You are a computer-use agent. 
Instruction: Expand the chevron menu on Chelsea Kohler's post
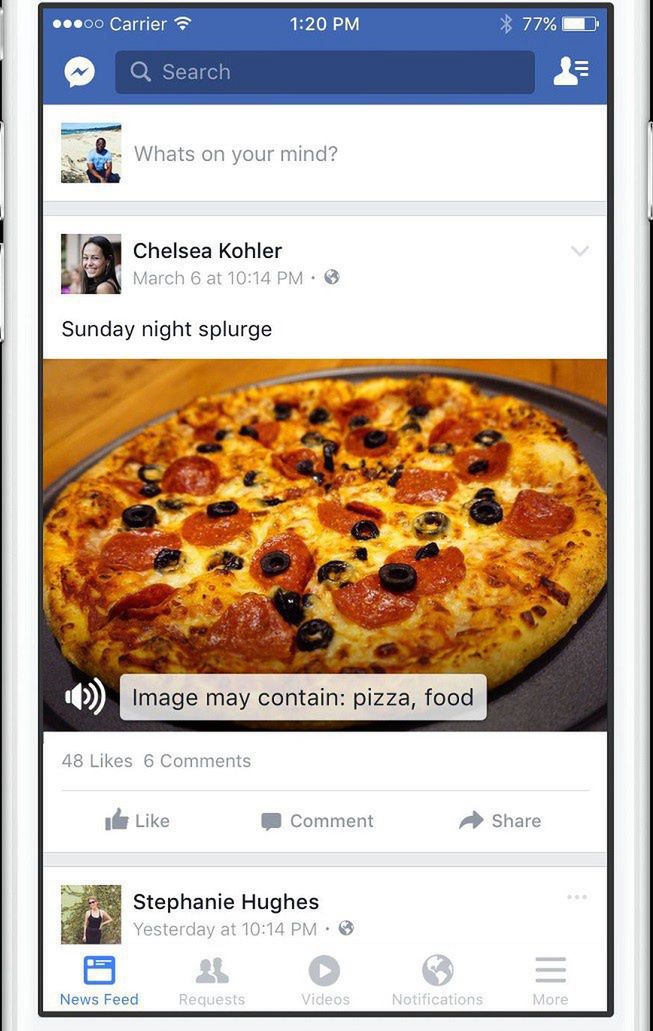pos(579,251)
